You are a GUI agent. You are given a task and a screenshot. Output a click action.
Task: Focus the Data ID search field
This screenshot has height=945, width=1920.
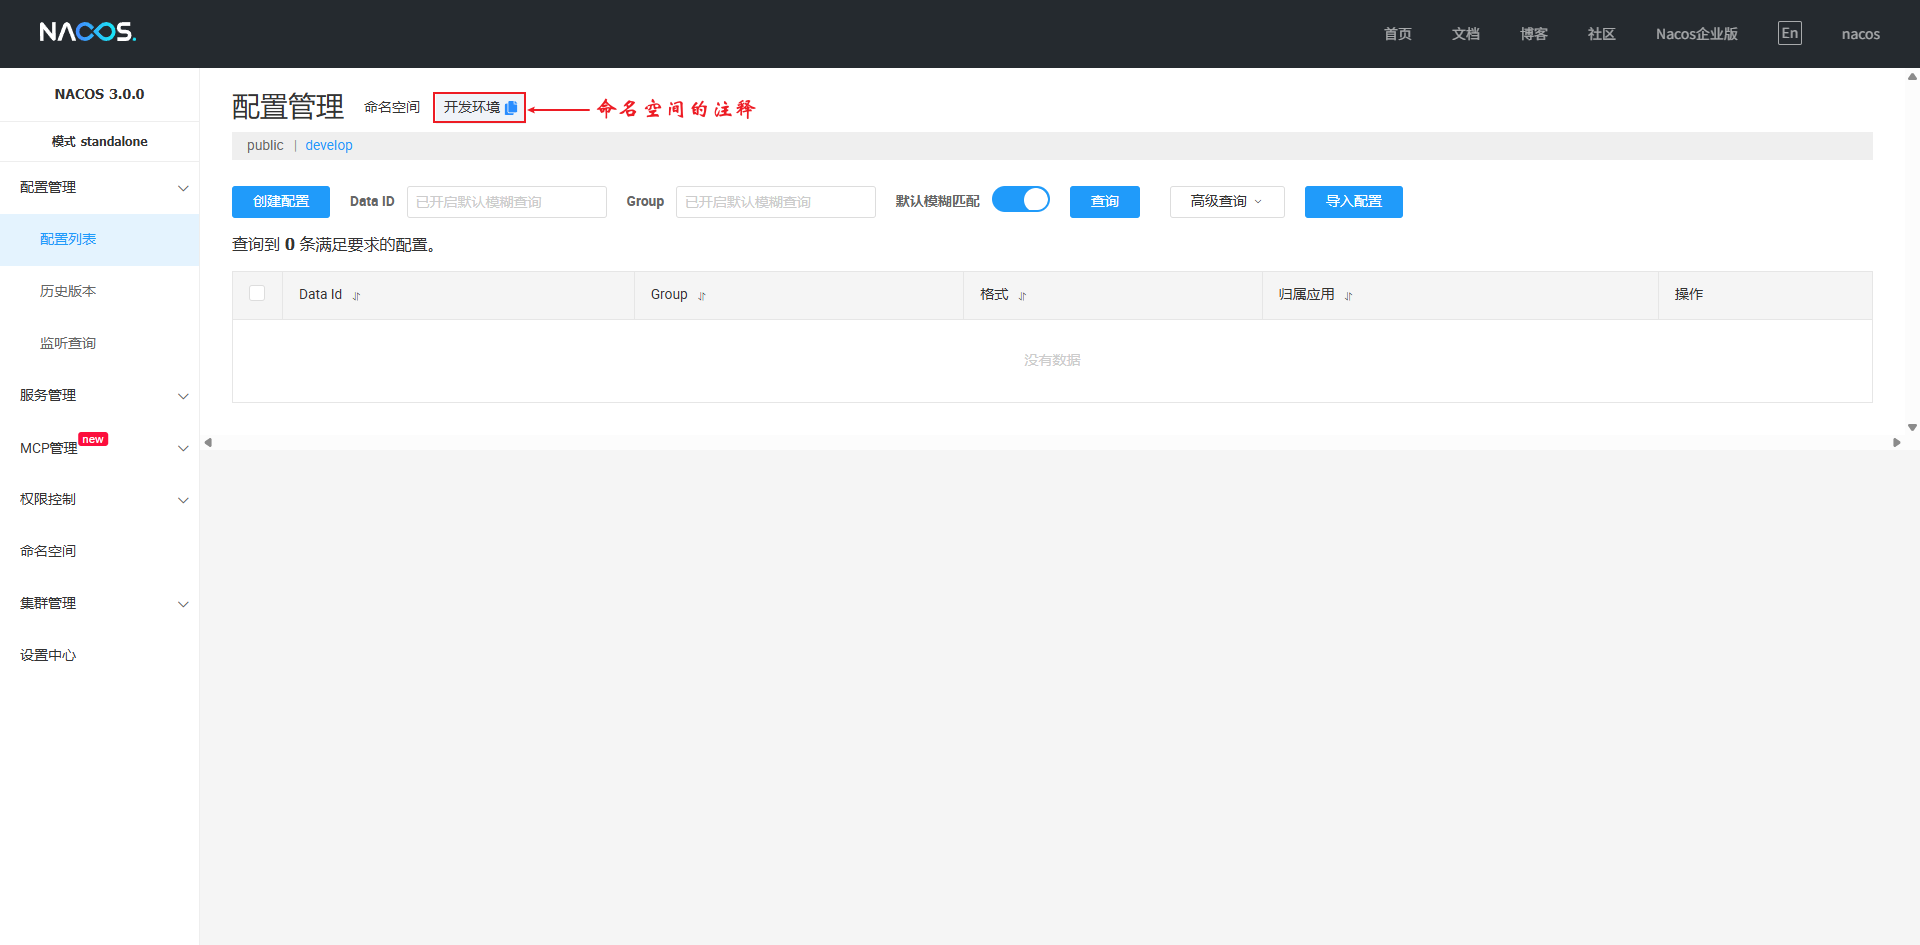[x=507, y=202]
